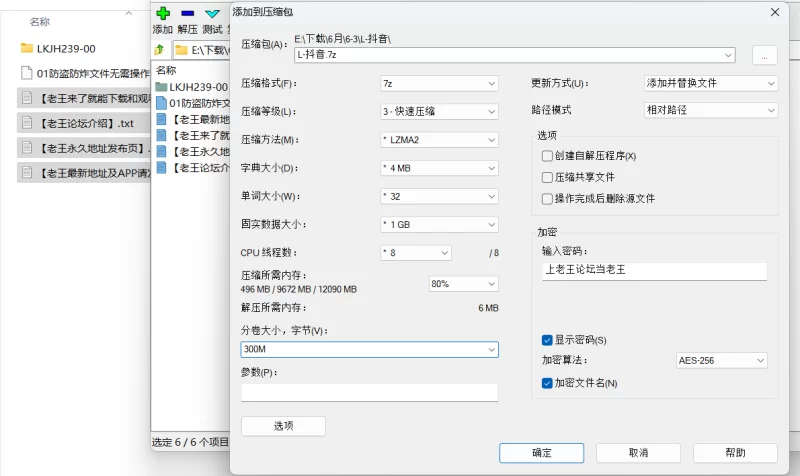Click the 选项 button at bottom

tap(283, 426)
